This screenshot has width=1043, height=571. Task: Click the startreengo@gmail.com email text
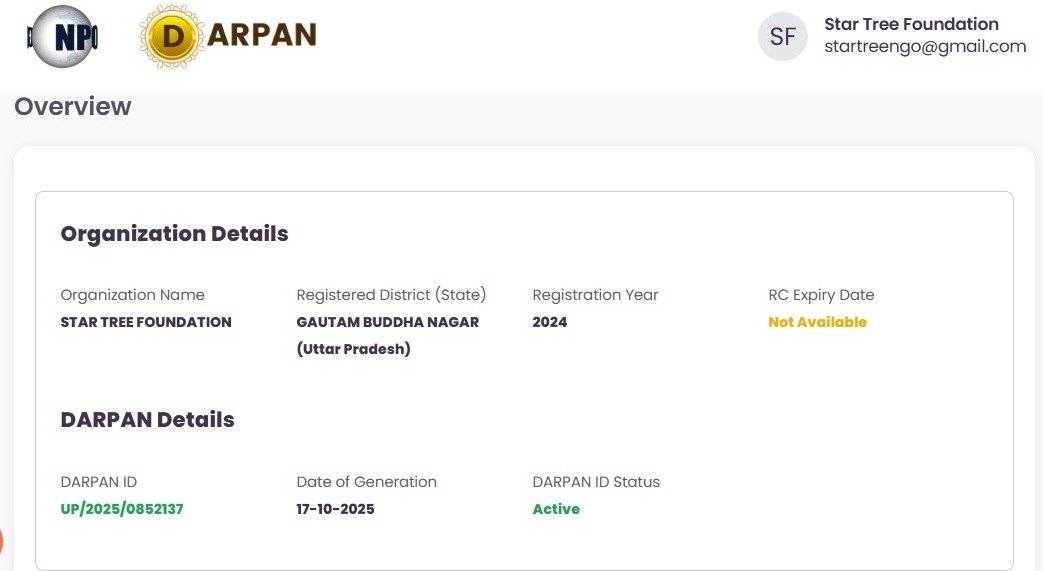(x=925, y=46)
